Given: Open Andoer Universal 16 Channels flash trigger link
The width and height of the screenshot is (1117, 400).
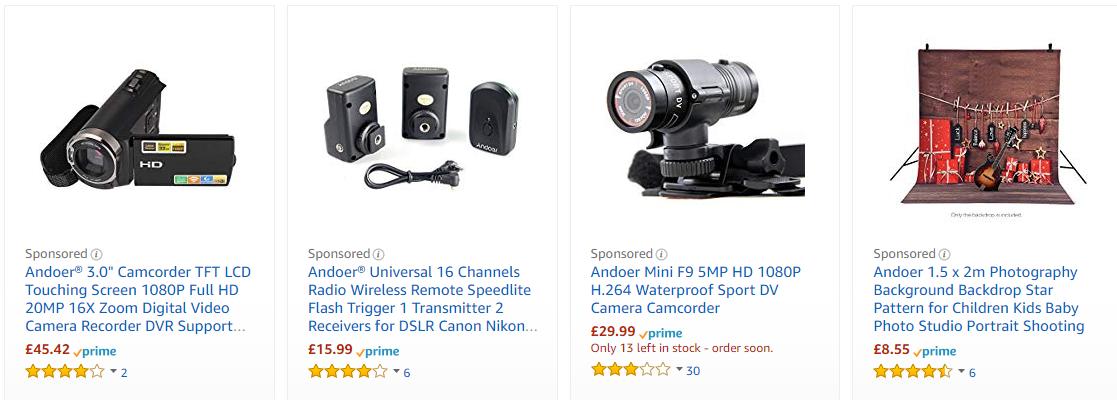Looking at the screenshot, I should (x=422, y=299).
